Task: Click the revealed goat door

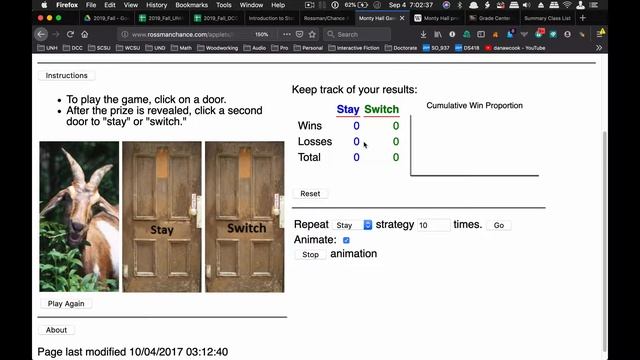Action: [x=79, y=217]
